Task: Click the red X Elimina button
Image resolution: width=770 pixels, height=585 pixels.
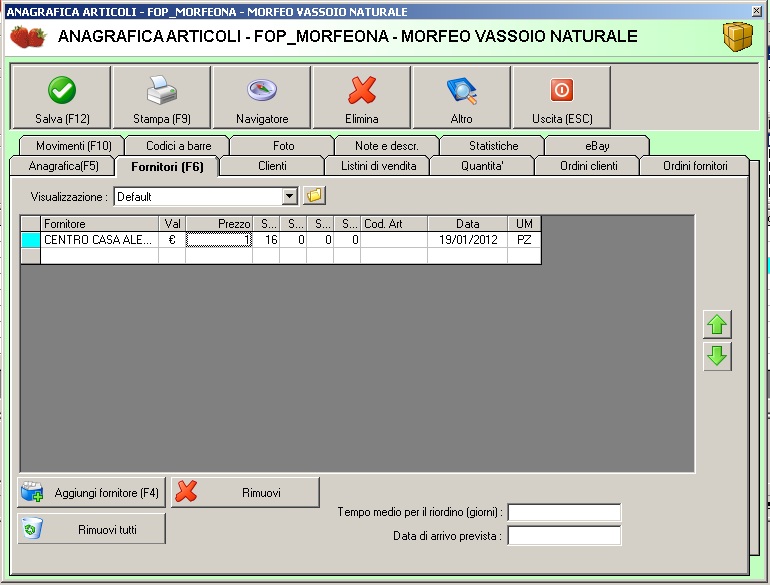Action: [361, 98]
